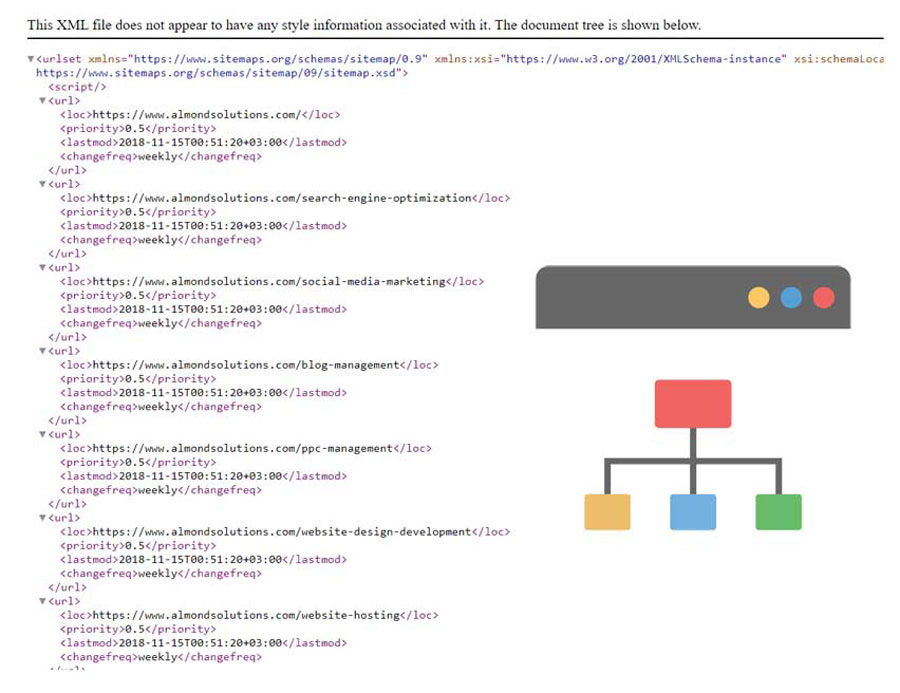The image size is (900, 693).
Task: Click lastmod date under social-media-marketing
Action: pos(203,309)
